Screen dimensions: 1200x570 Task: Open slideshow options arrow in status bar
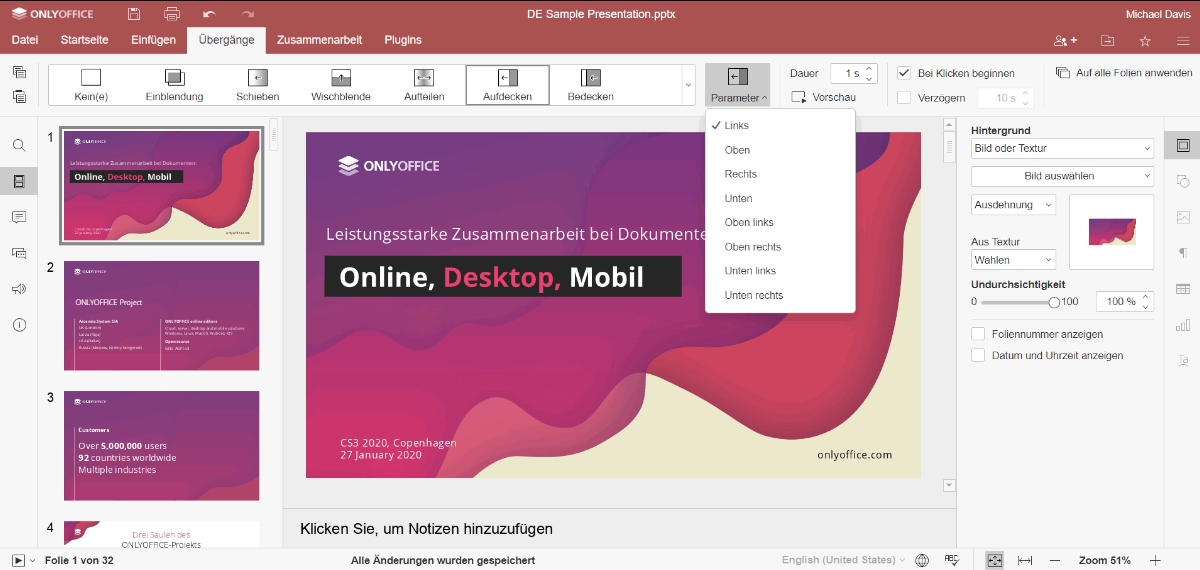click(33, 560)
